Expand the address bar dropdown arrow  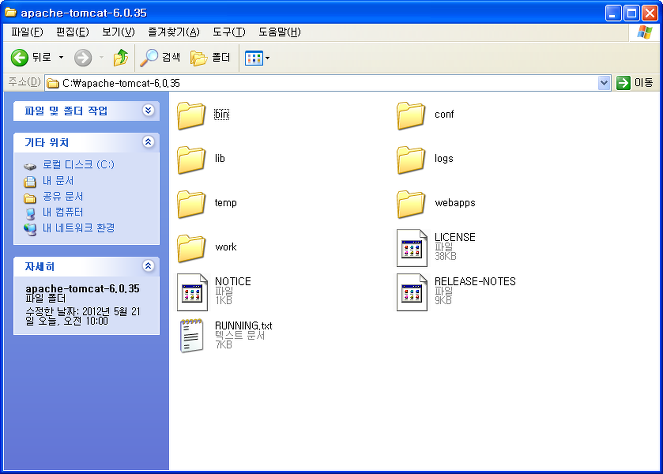tap(604, 83)
